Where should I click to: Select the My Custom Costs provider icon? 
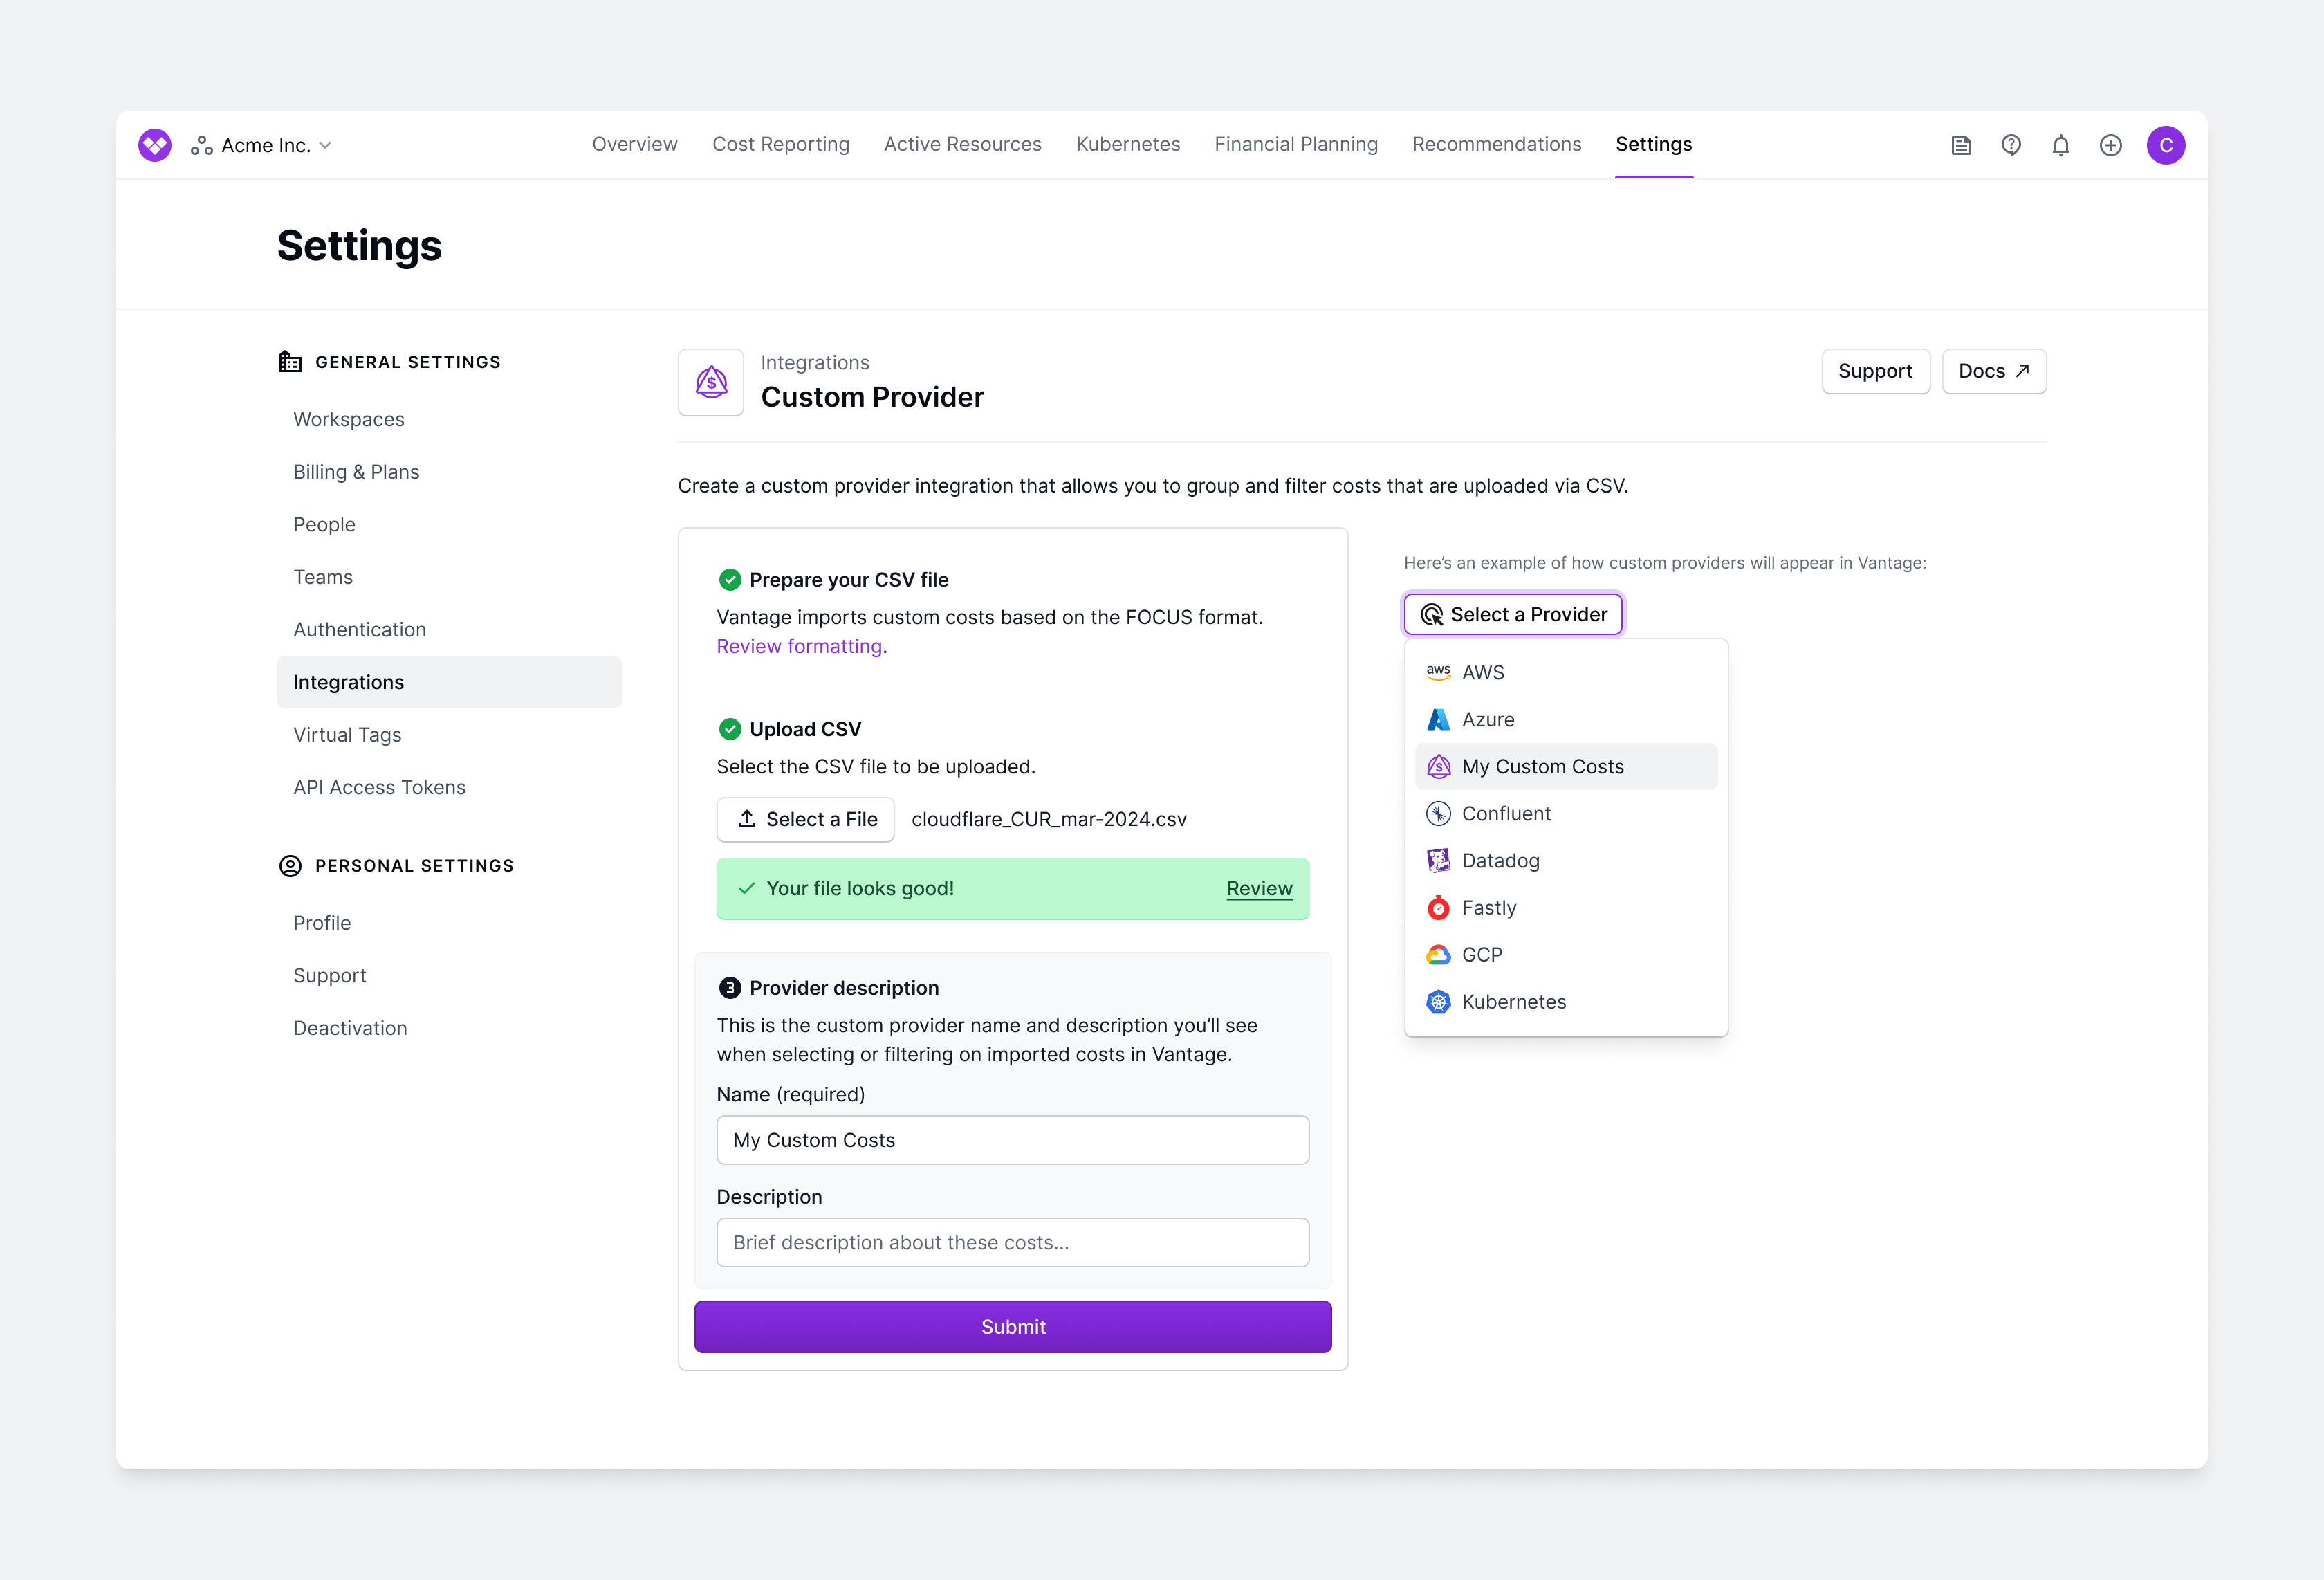tap(1437, 766)
